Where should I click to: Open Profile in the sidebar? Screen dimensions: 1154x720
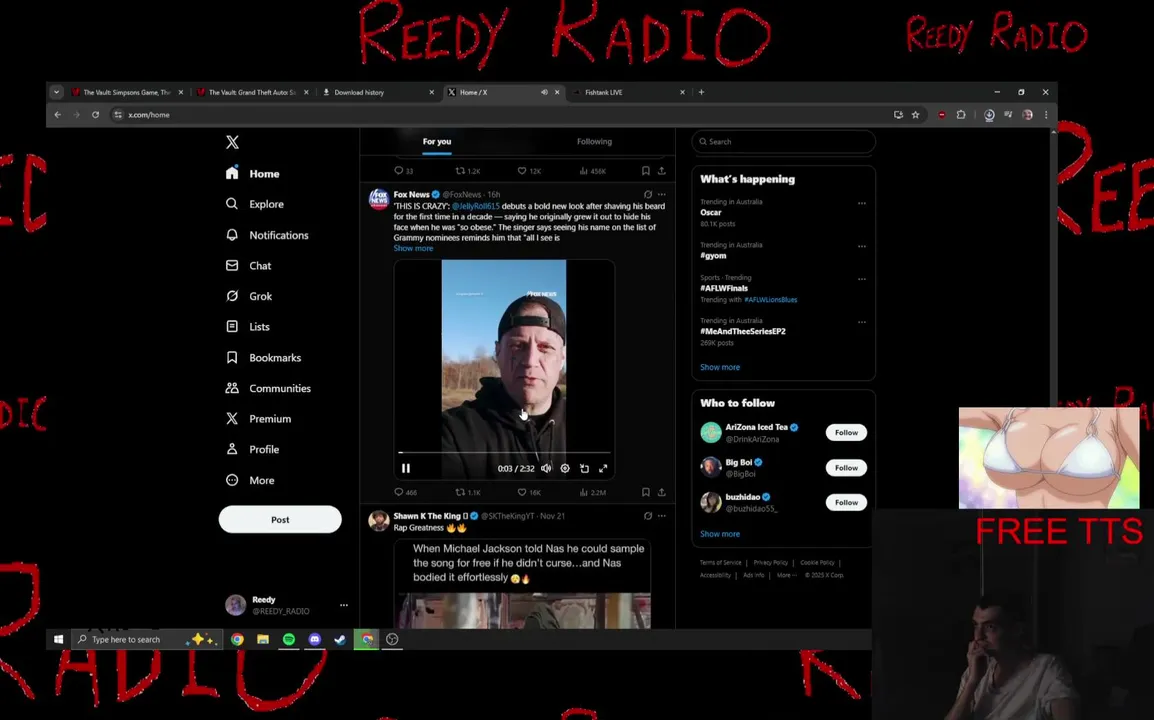click(252, 449)
